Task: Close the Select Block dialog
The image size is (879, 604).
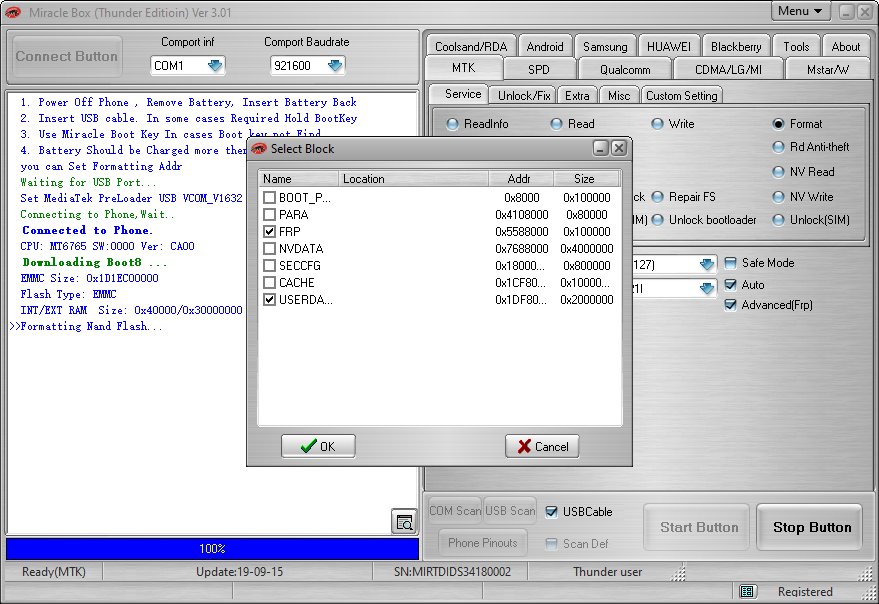Action: pos(618,148)
